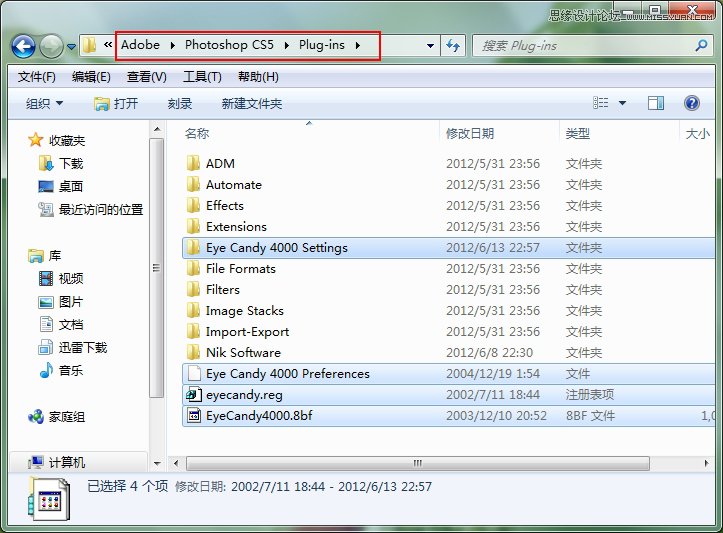Expand the arrow after Adobe breadcrumb
The height and width of the screenshot is (533, 723).
[x=172, y=45]
